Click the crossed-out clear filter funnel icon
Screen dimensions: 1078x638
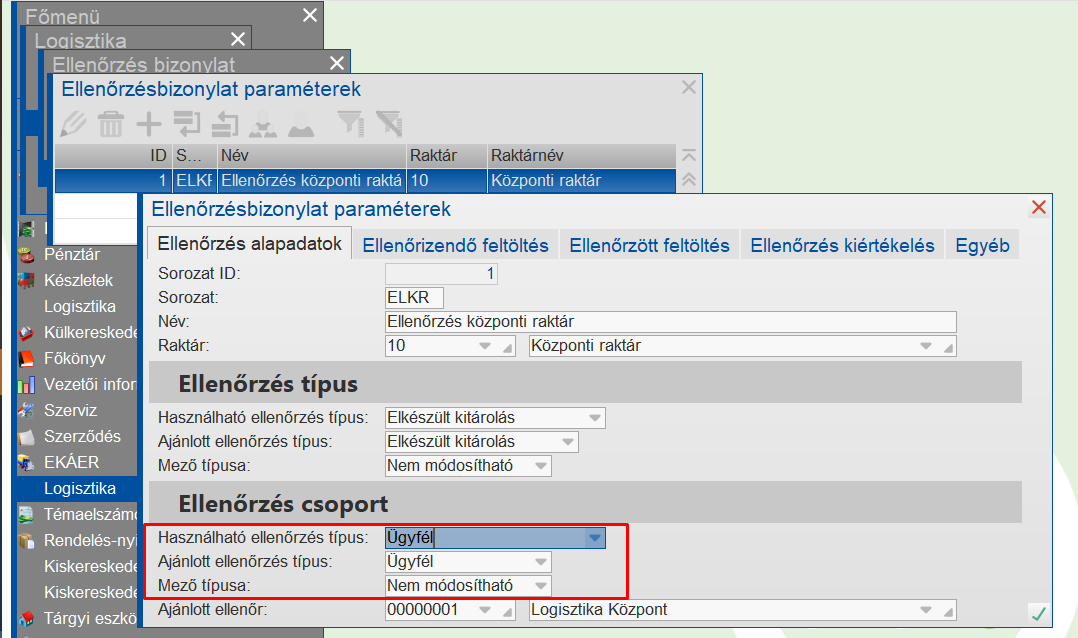[x=389, y=124]
